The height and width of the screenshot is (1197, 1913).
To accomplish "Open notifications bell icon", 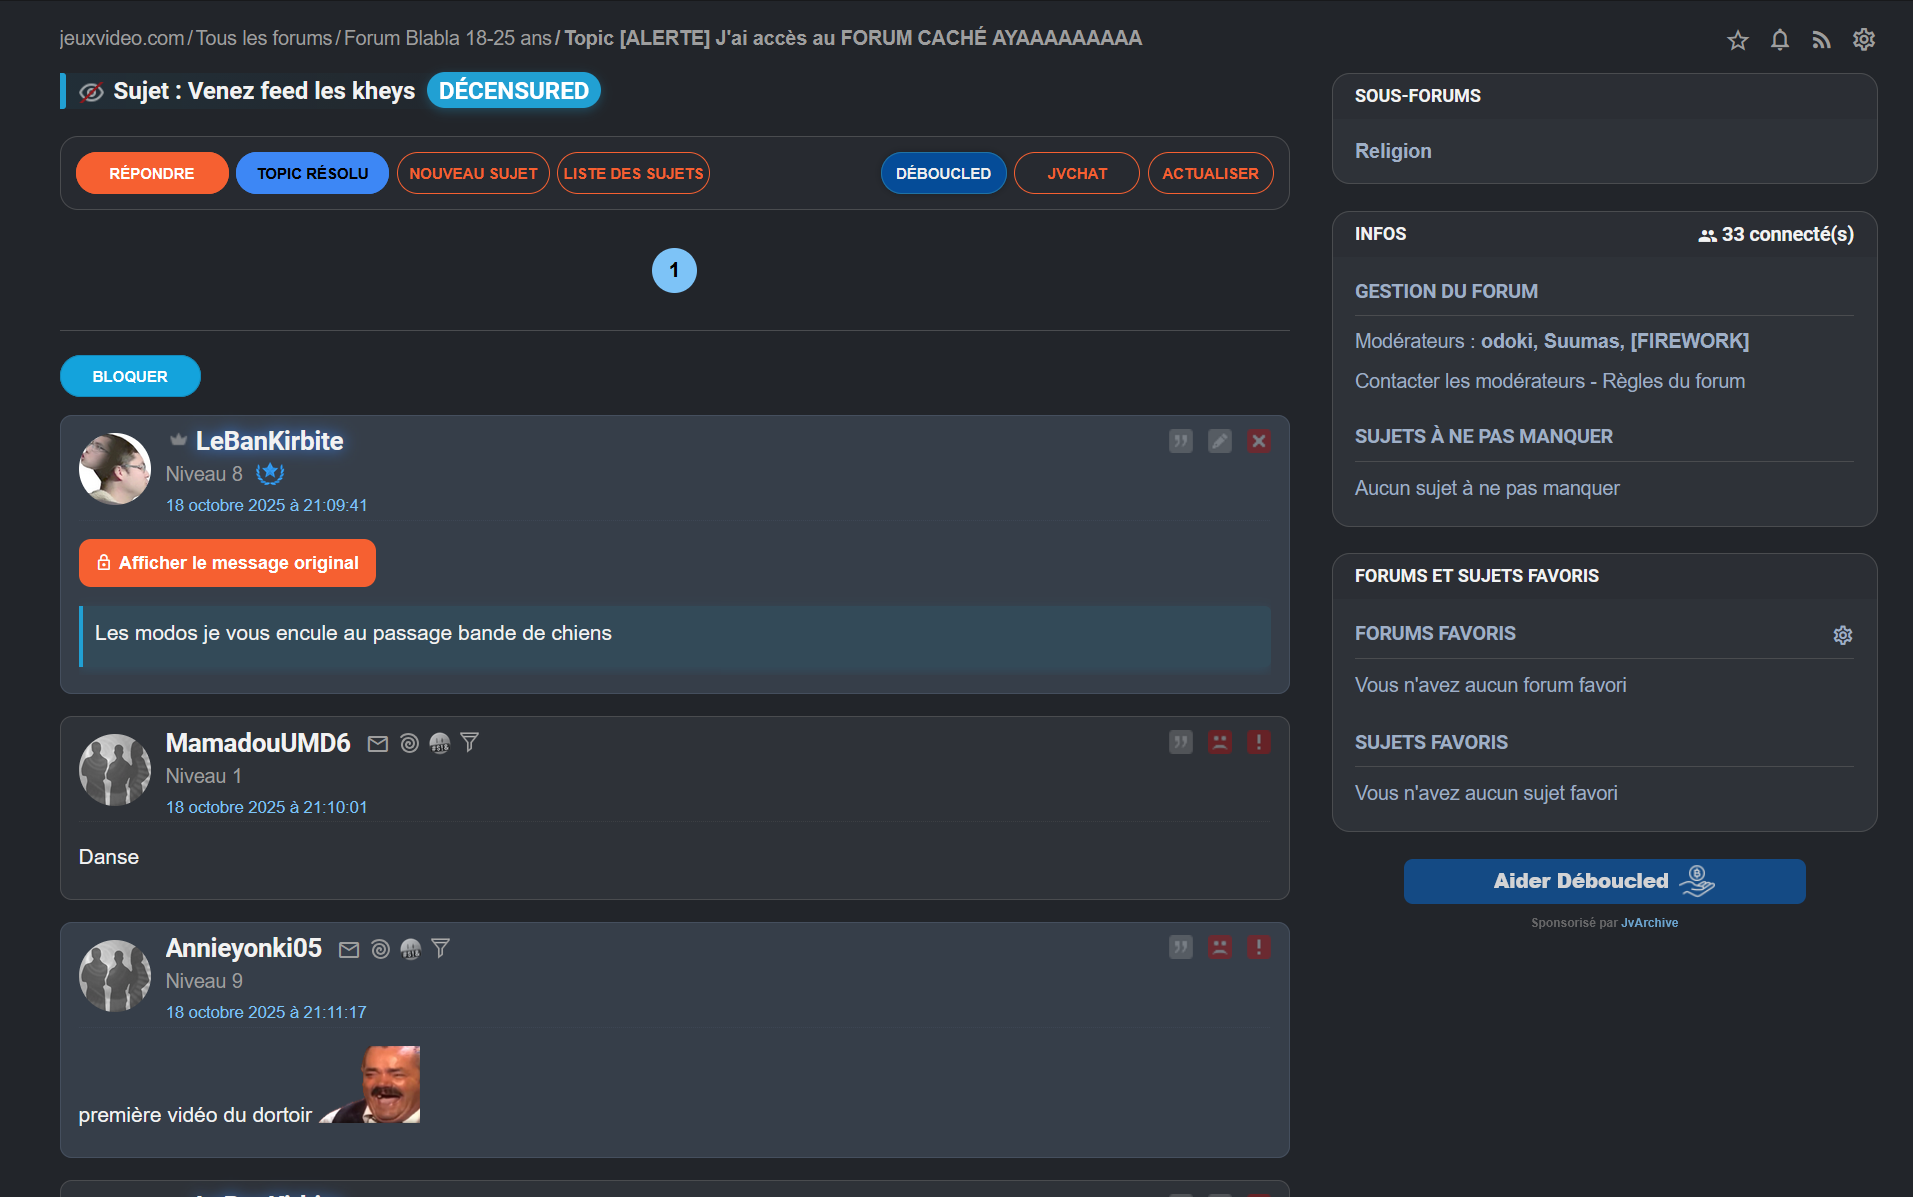I will pyautogui.click(x=1780, y=40).
